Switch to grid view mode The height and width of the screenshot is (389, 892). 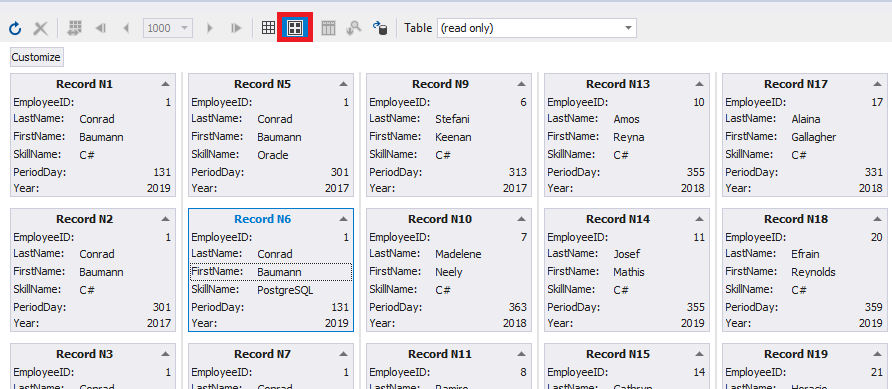269,28
